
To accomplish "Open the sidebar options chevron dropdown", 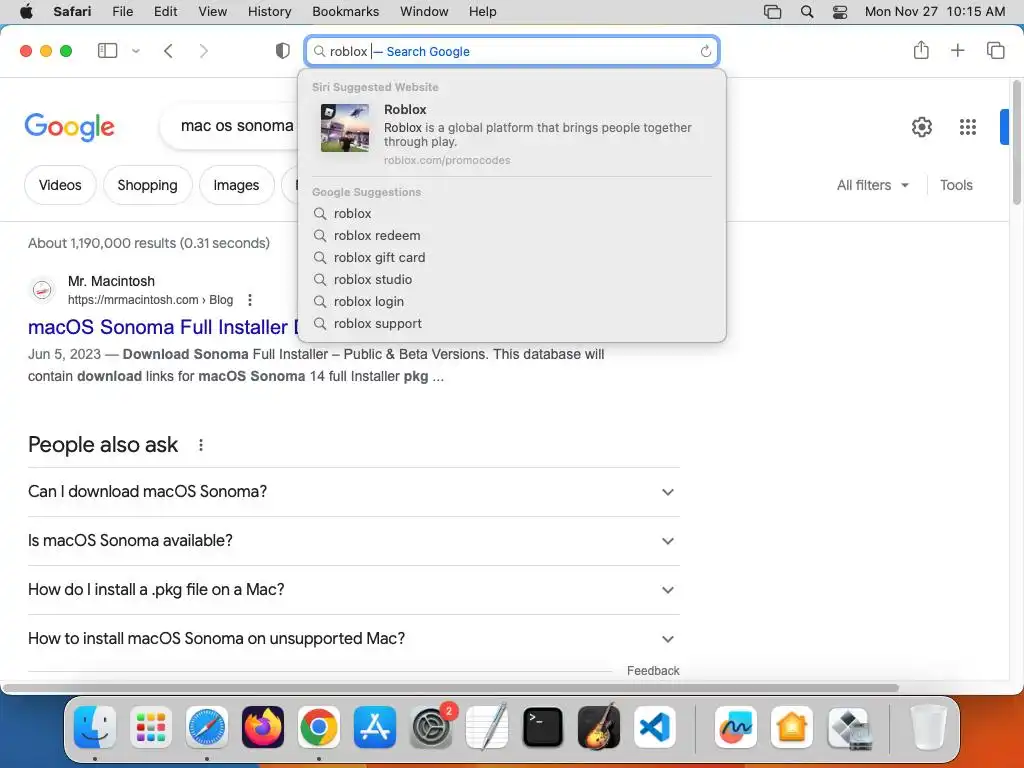I will coord(136,51).
